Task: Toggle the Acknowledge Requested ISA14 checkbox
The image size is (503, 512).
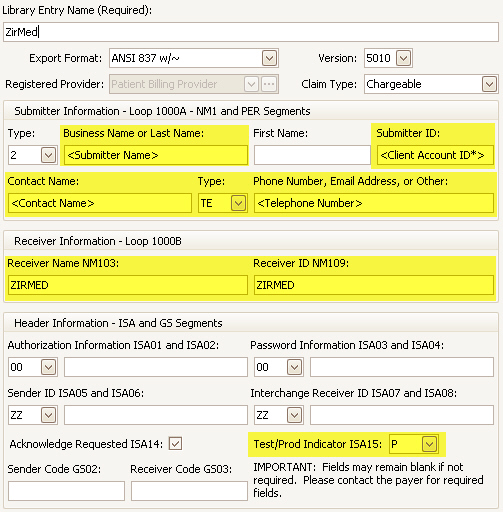Action: (x=175, y=444)
